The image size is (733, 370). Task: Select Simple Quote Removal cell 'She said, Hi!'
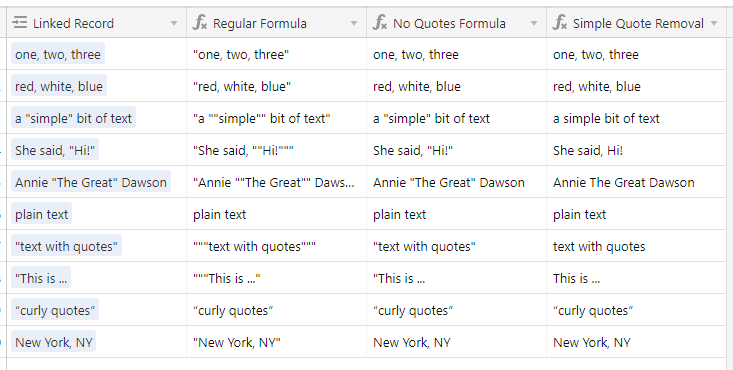(636, 150)
